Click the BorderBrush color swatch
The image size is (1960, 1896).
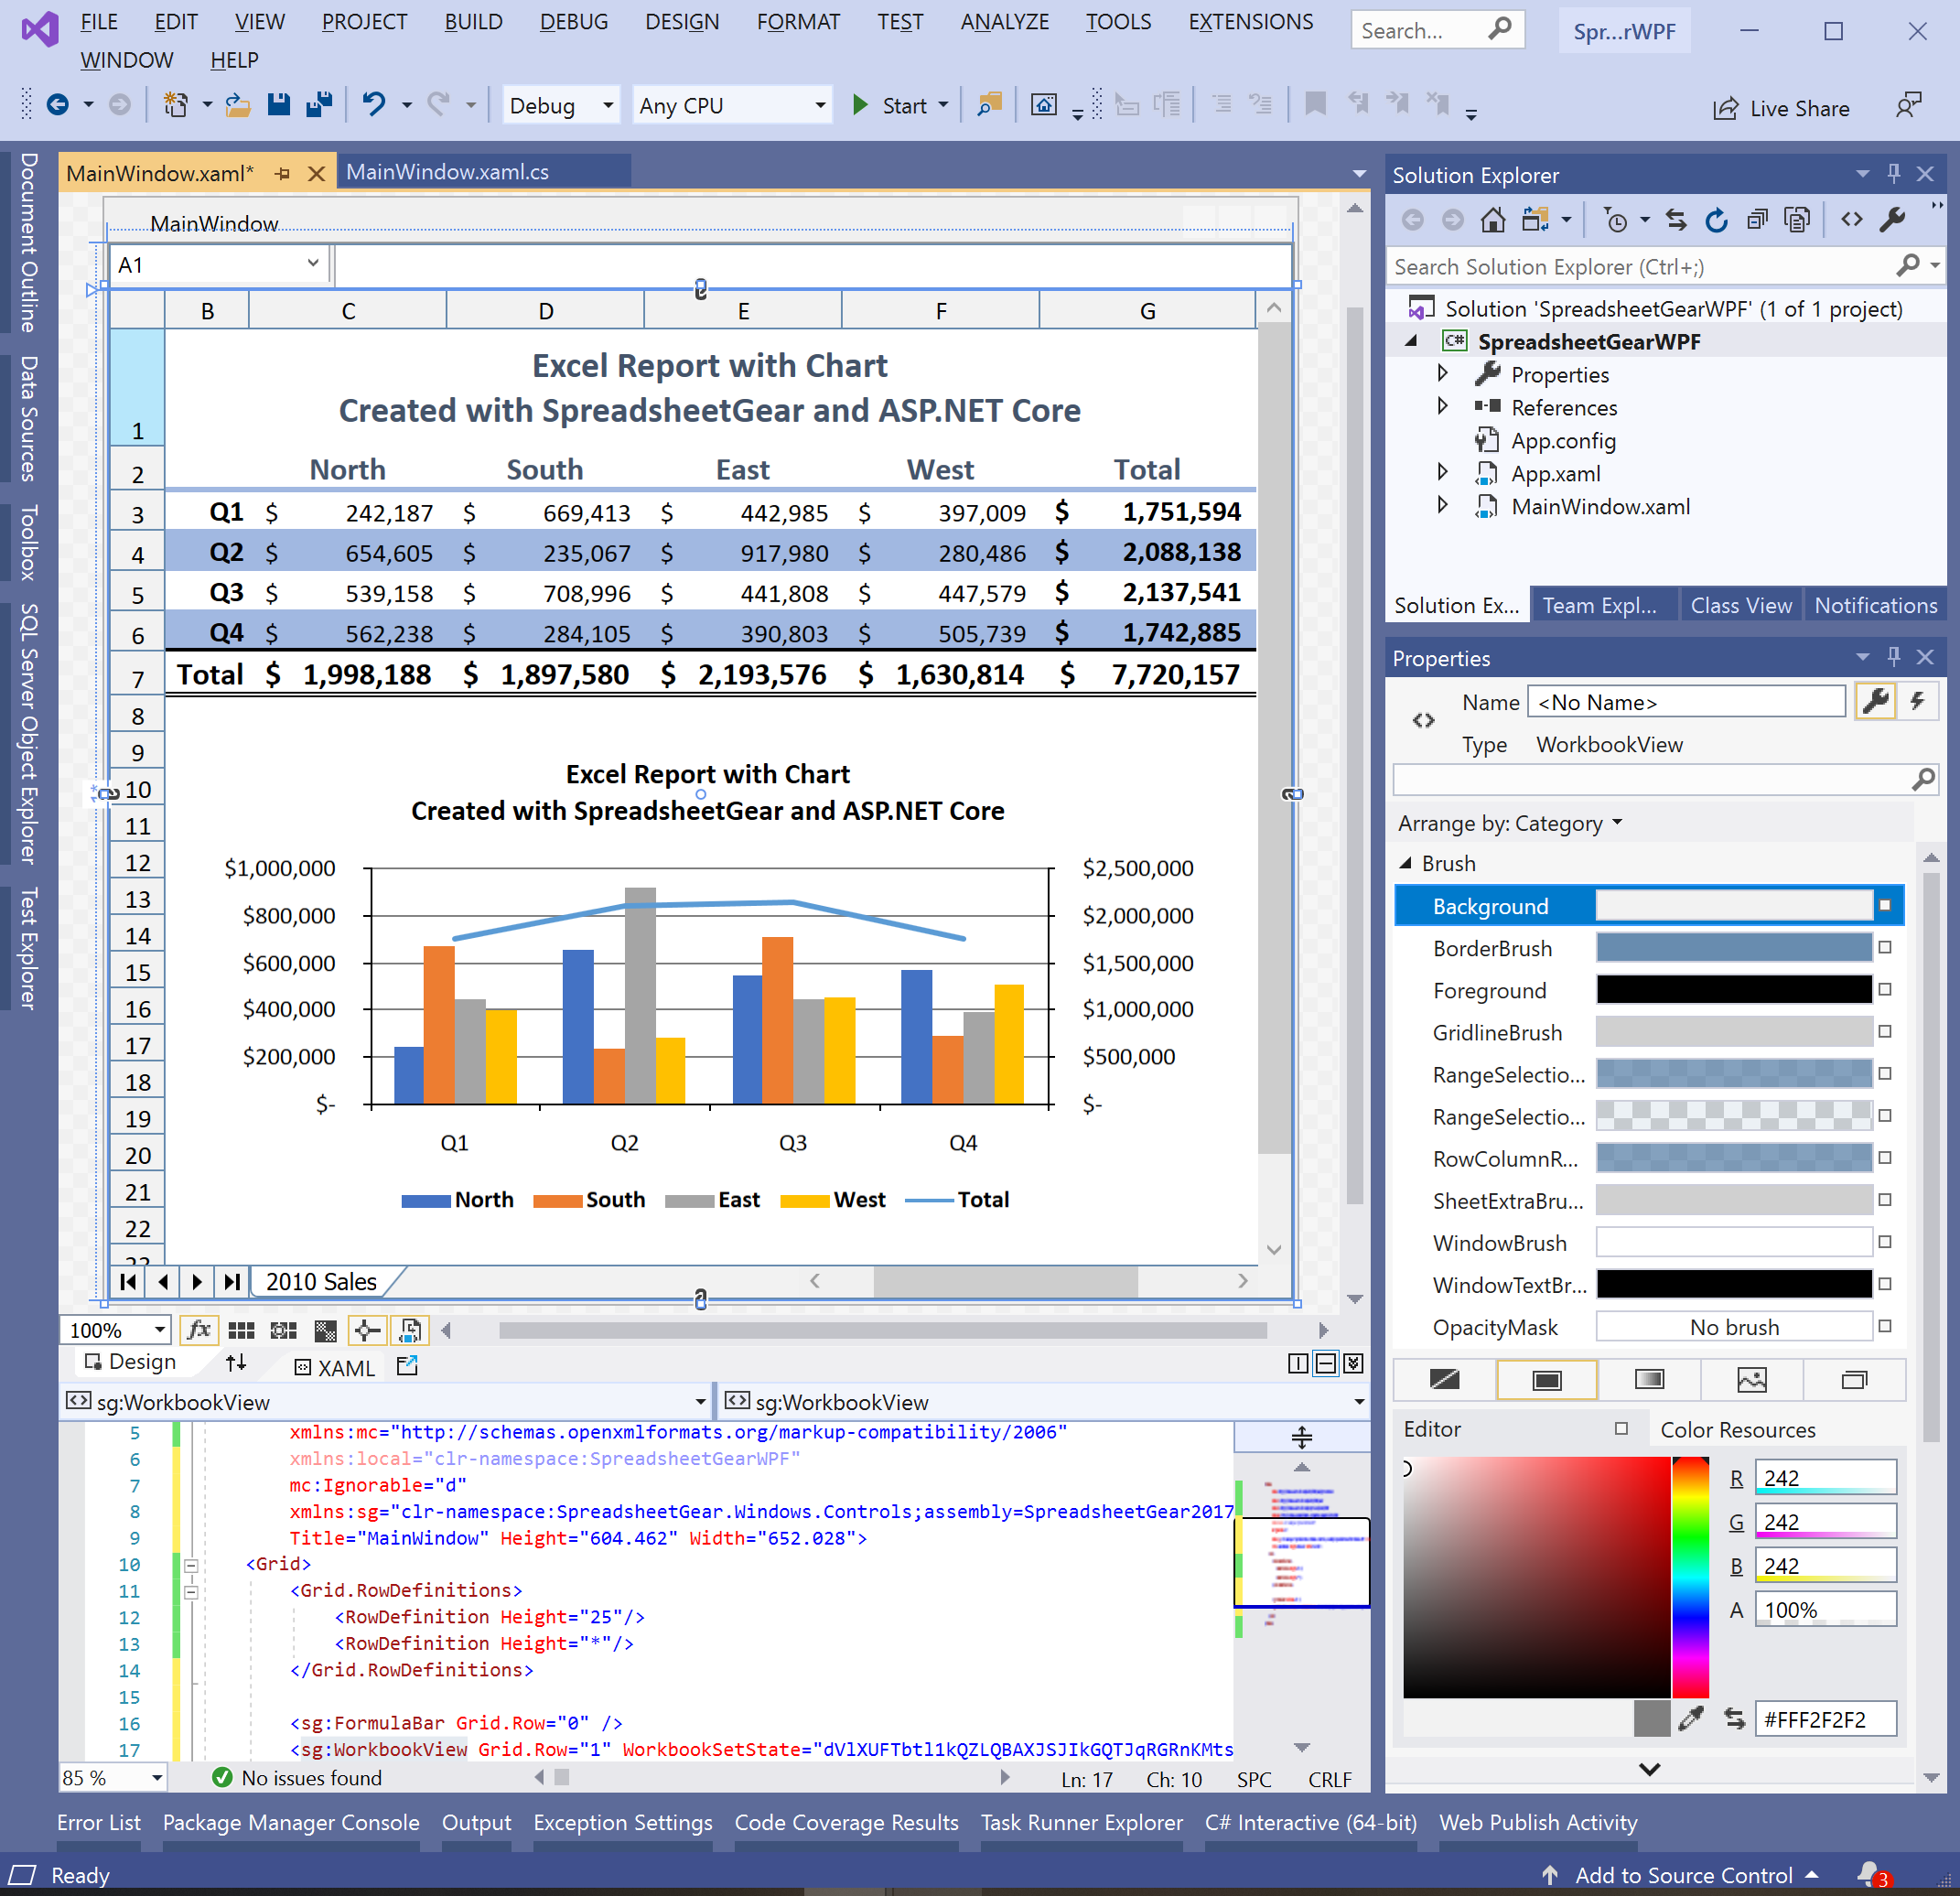1733,947
